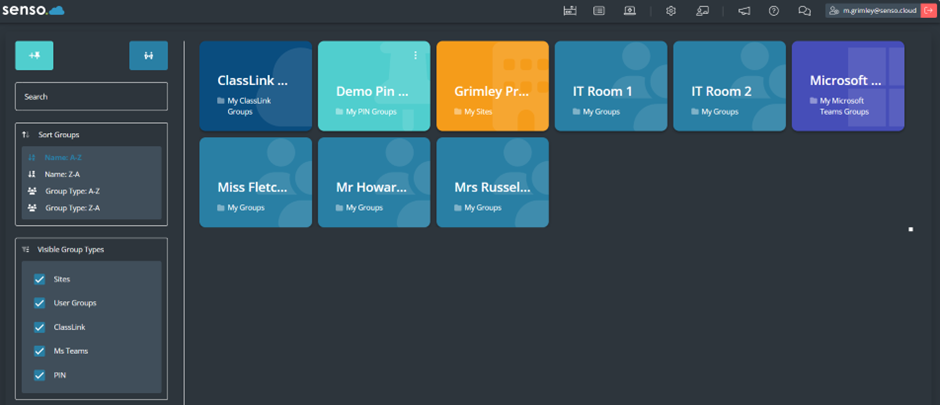The width and height of the screenshot is (940, 405).
Task: Open the timetable icon in top bar
Action: (x=570, y=11)
